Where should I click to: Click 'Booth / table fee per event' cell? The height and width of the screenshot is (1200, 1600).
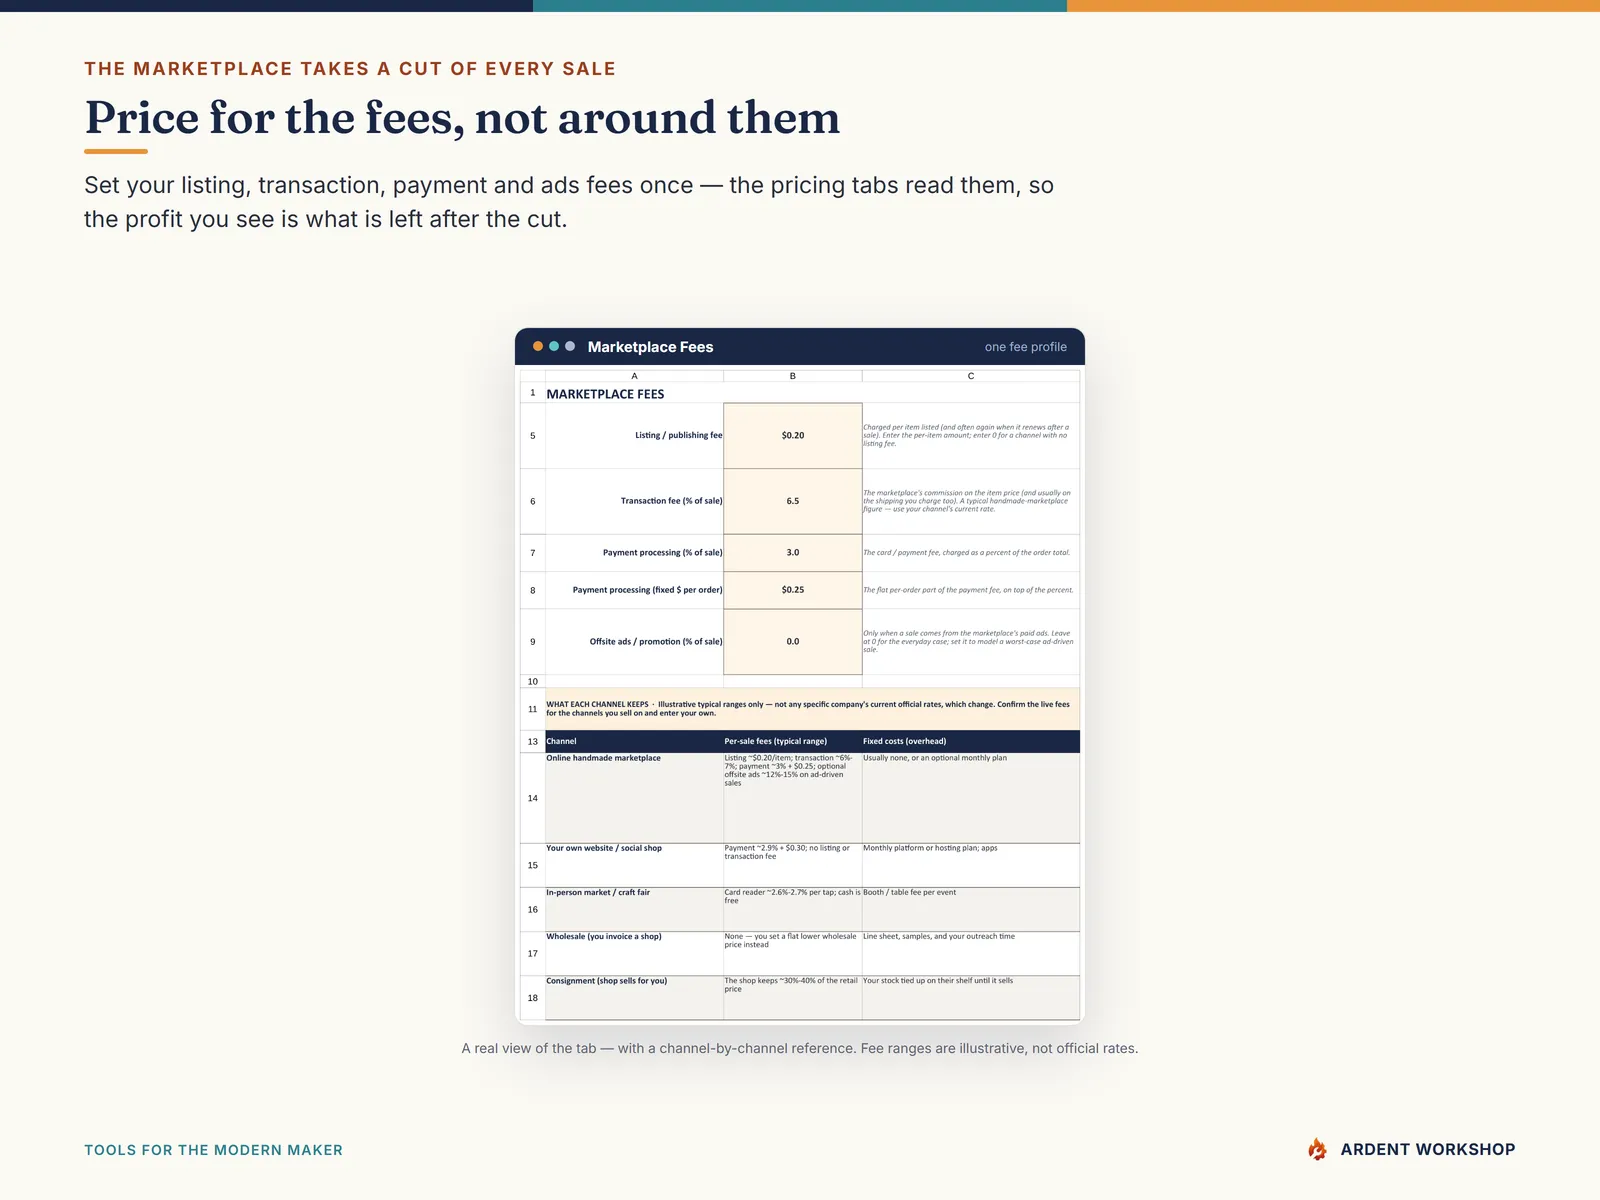(x=971, y=909)
